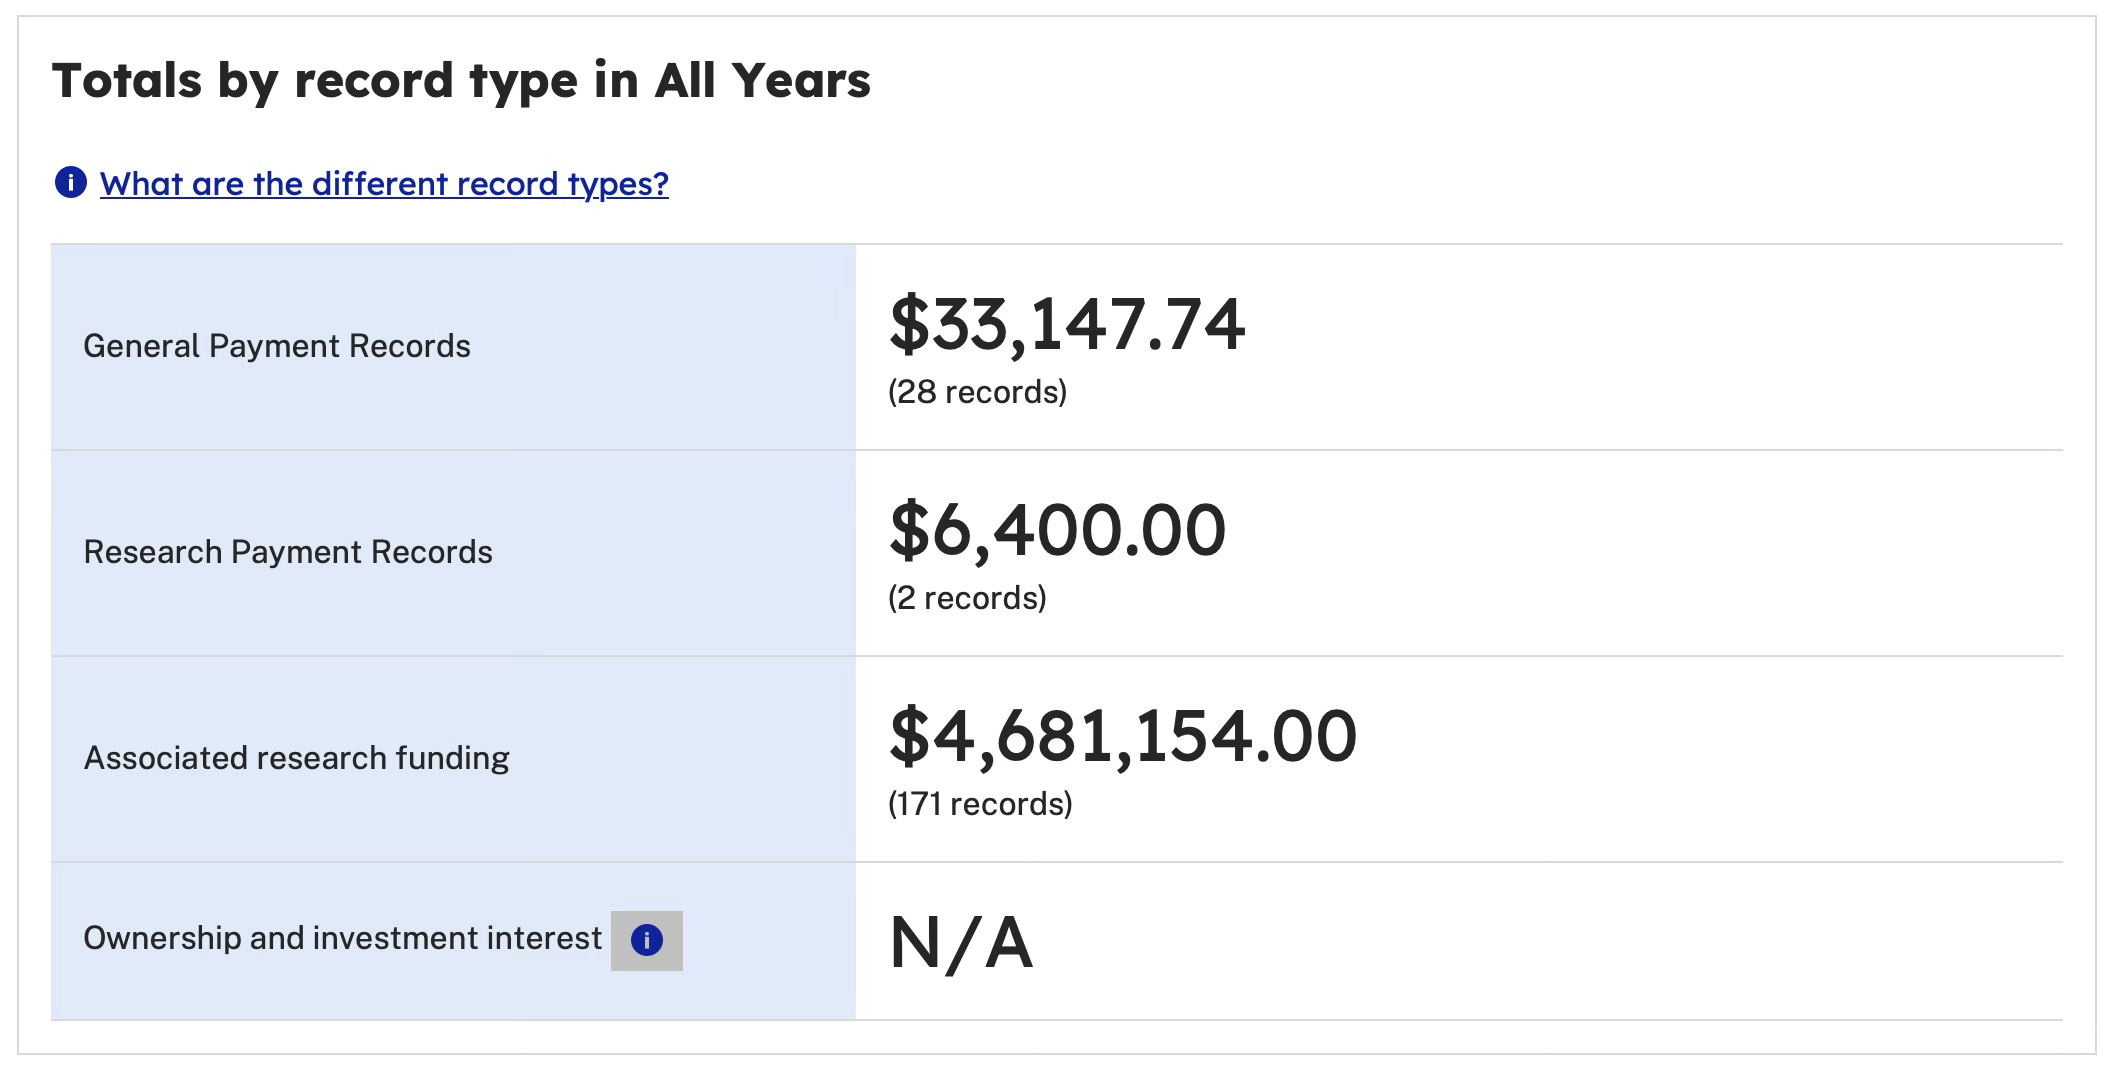Select the Ownership and investment interest label
Viewport: 2111px width, 1072px height.
[x=343, y=938]
